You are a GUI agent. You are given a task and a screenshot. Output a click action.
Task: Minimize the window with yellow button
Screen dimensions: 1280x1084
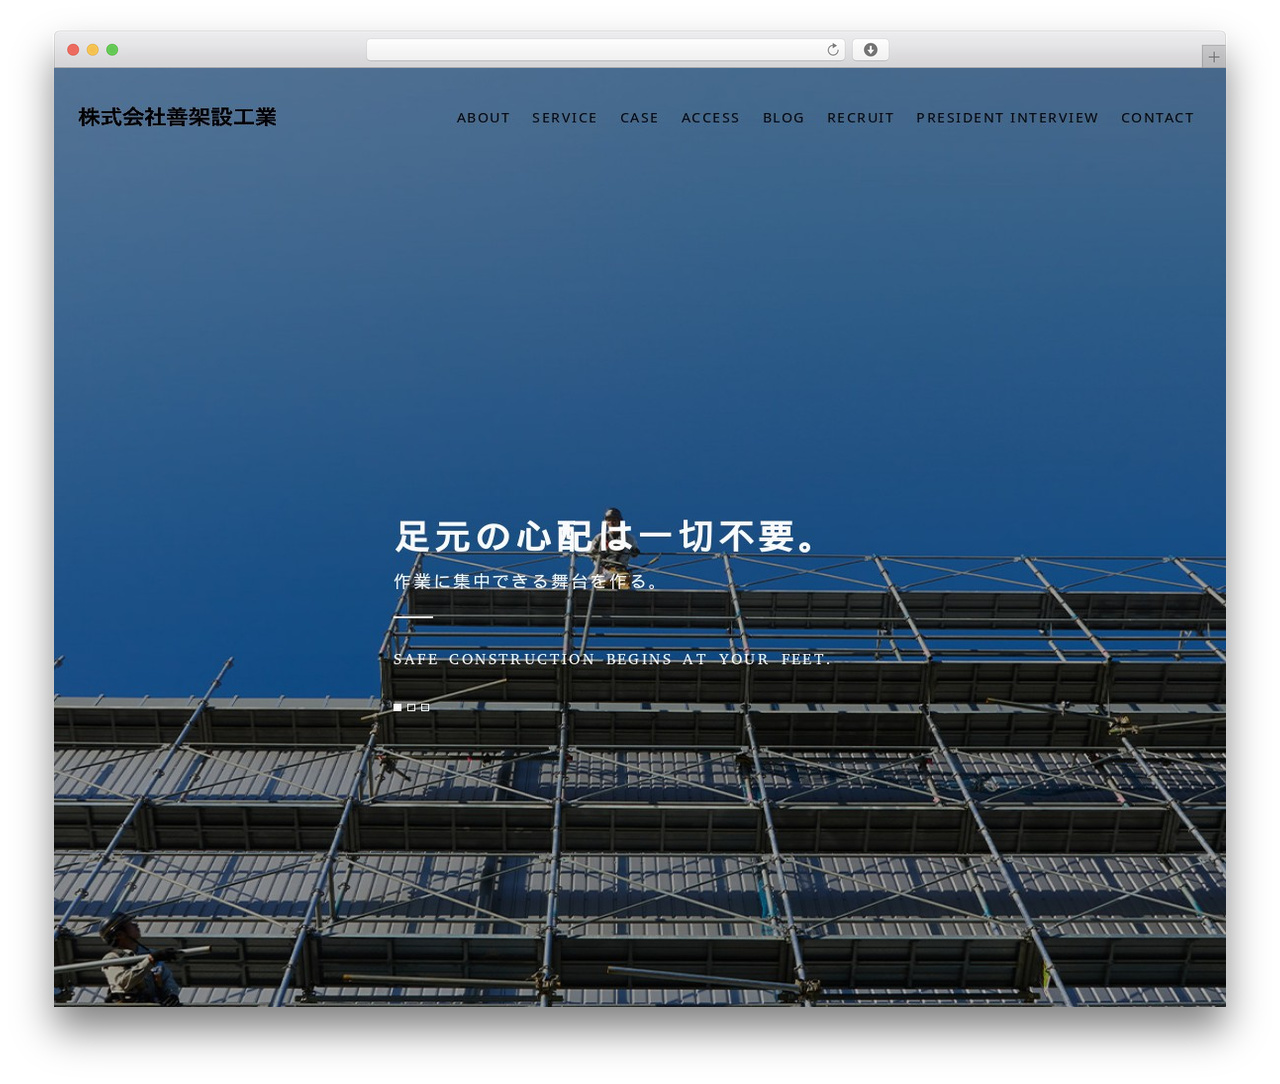(92, 50)
